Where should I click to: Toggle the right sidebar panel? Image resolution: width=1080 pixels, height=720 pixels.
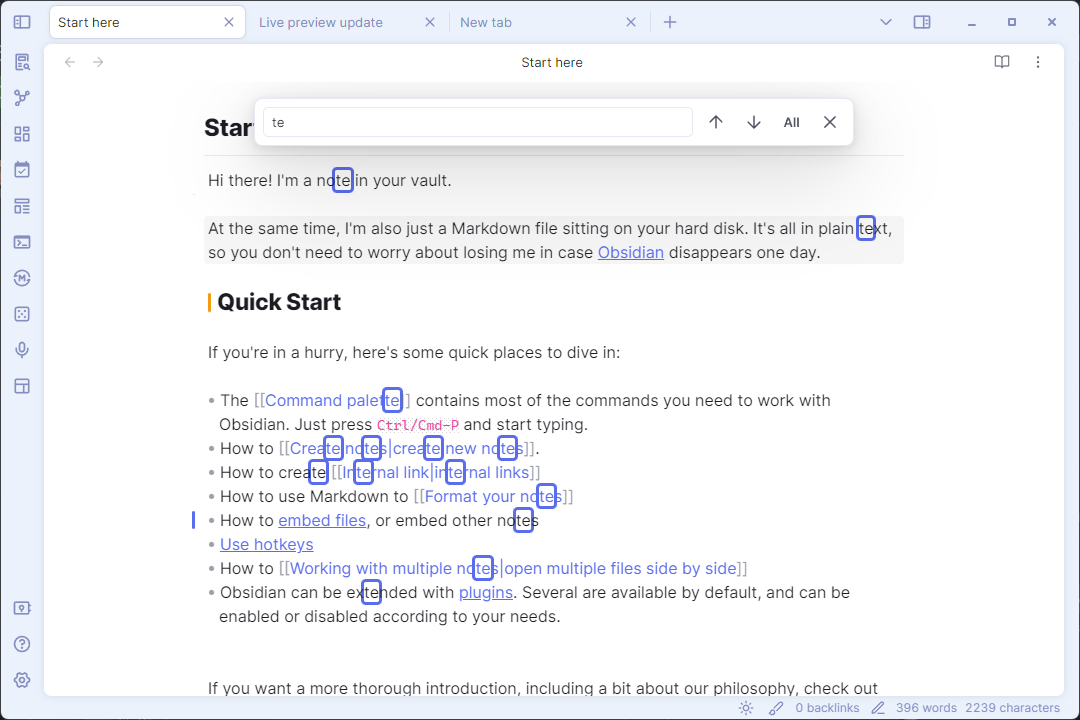tap(921, 21)
